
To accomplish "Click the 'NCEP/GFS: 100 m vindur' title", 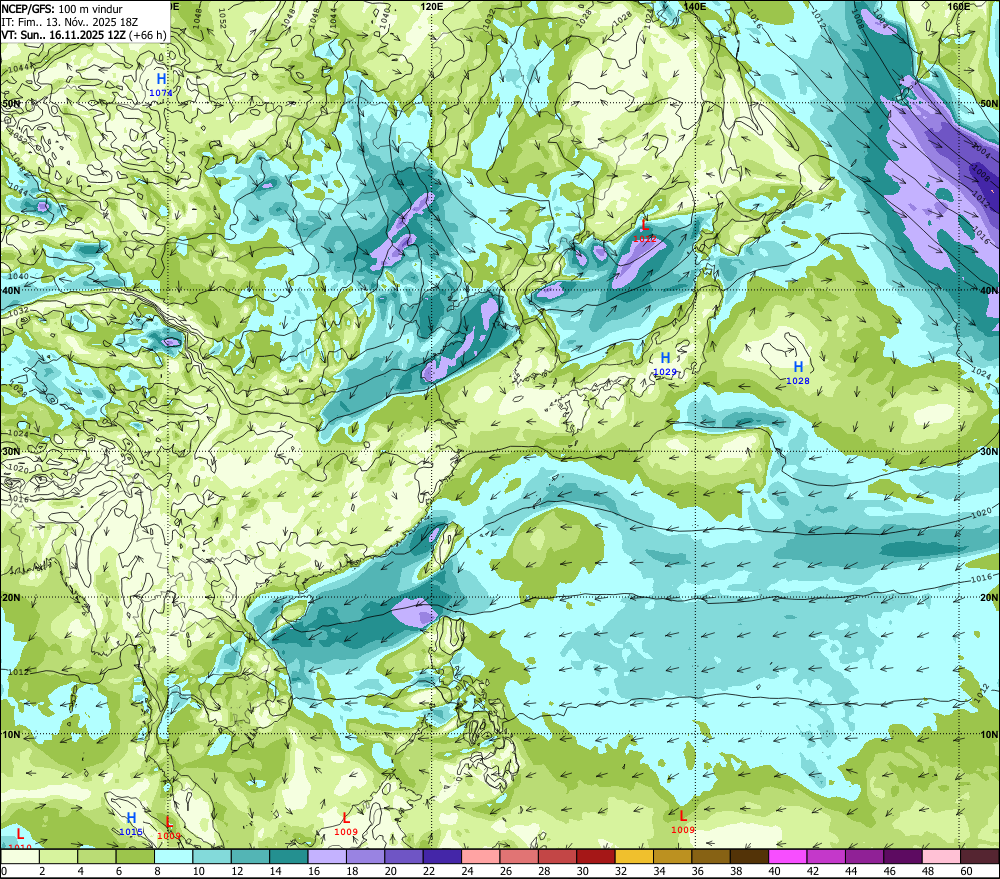I will pos(62,9).
